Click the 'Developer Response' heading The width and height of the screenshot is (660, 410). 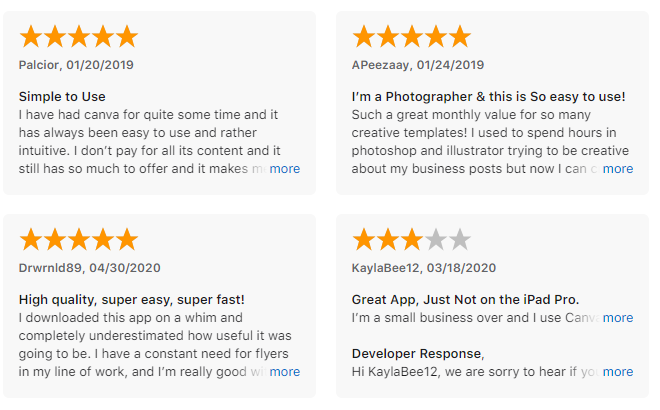(418, 354)
